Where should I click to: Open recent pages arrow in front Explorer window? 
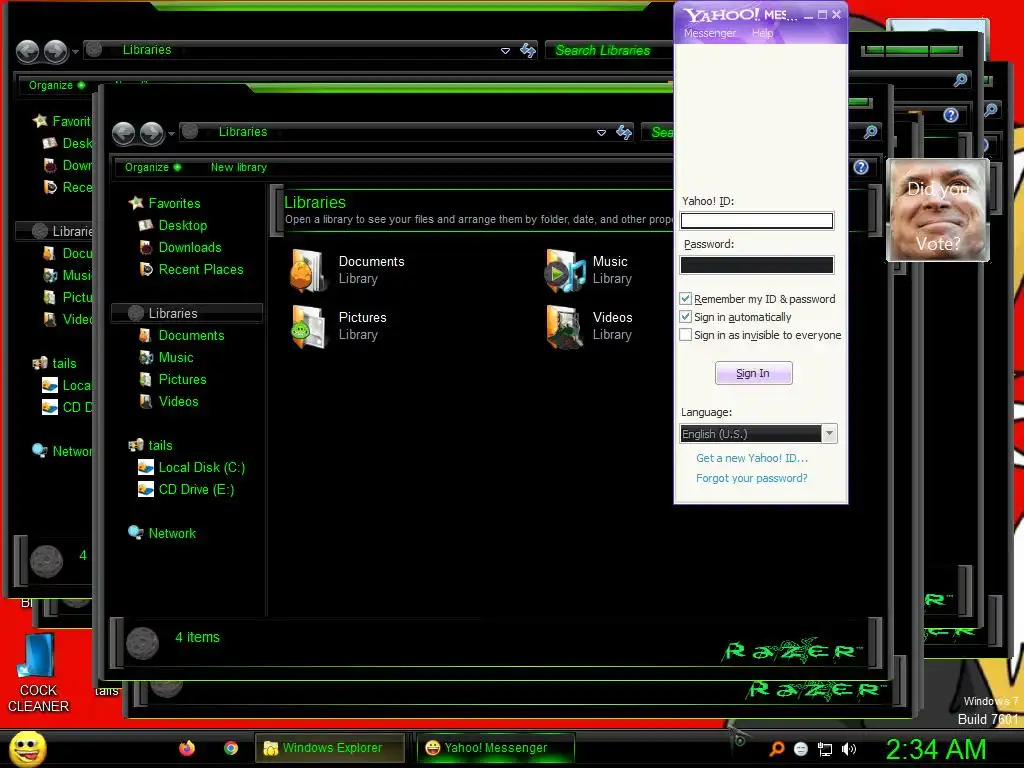tap(171, 134)
